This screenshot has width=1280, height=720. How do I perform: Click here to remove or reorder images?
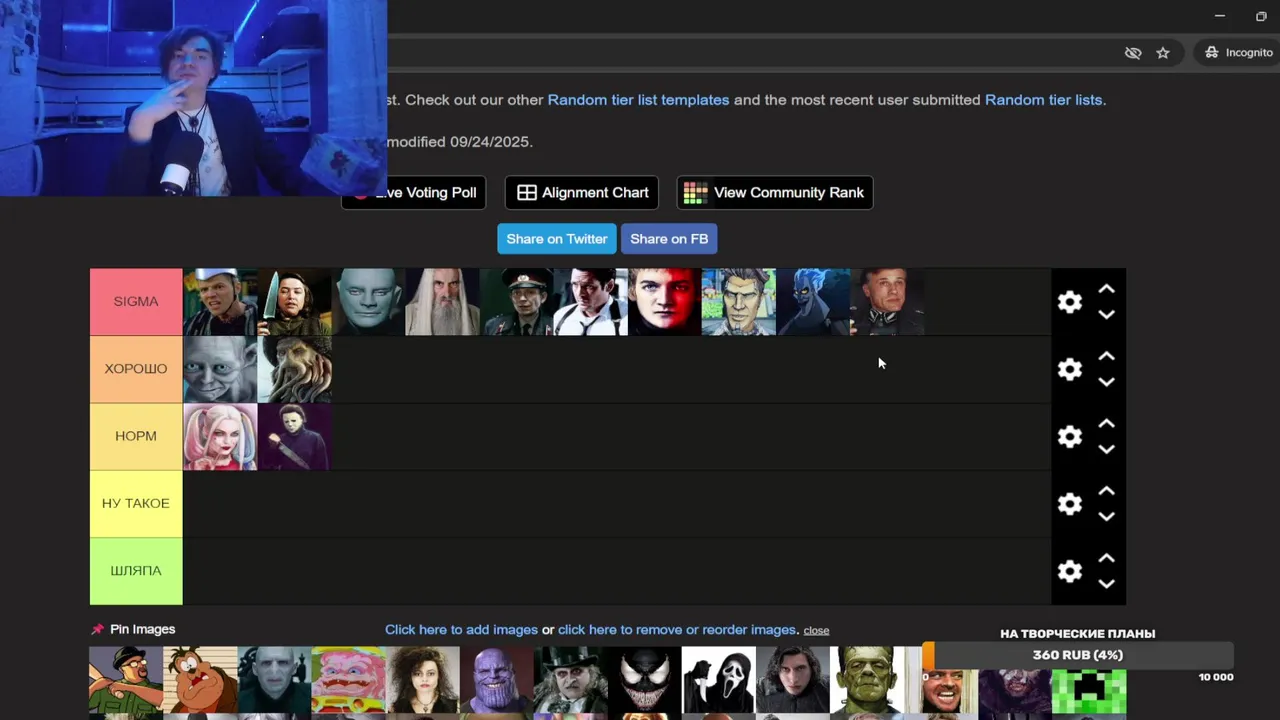677,630
